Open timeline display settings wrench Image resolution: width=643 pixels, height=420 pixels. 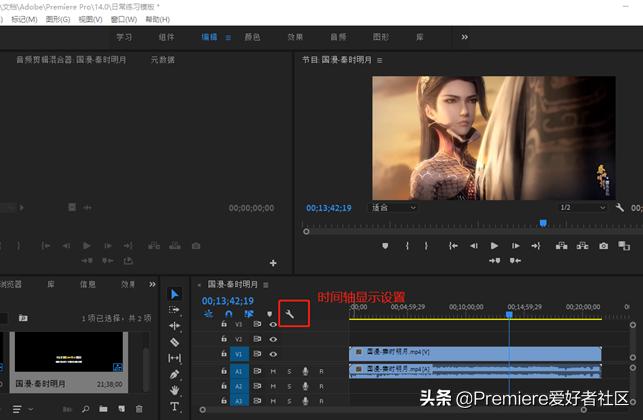(x=290, y=314)
